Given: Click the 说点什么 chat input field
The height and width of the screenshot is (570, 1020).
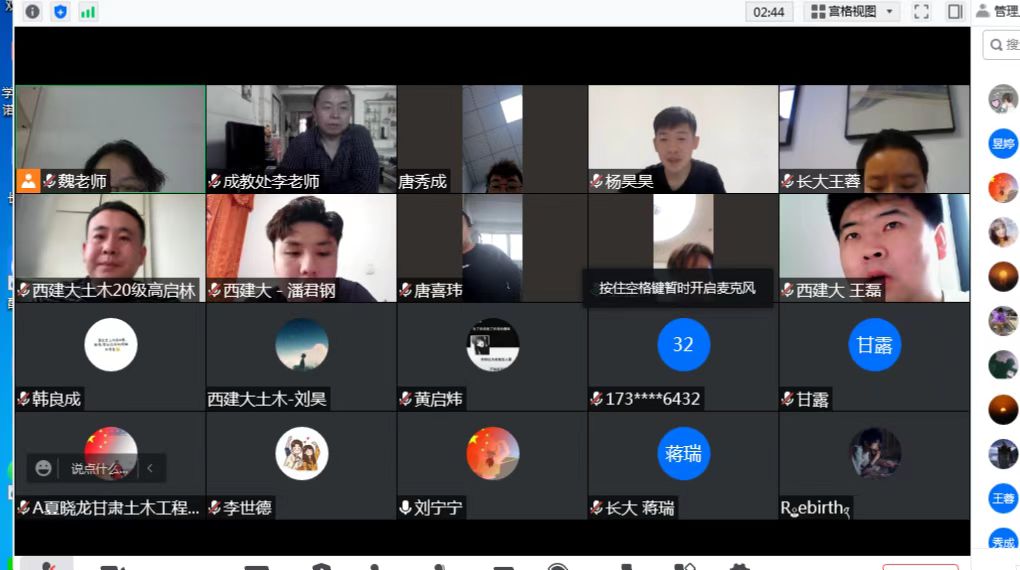Looking at the screenshot, I should (x=99, y=468).
